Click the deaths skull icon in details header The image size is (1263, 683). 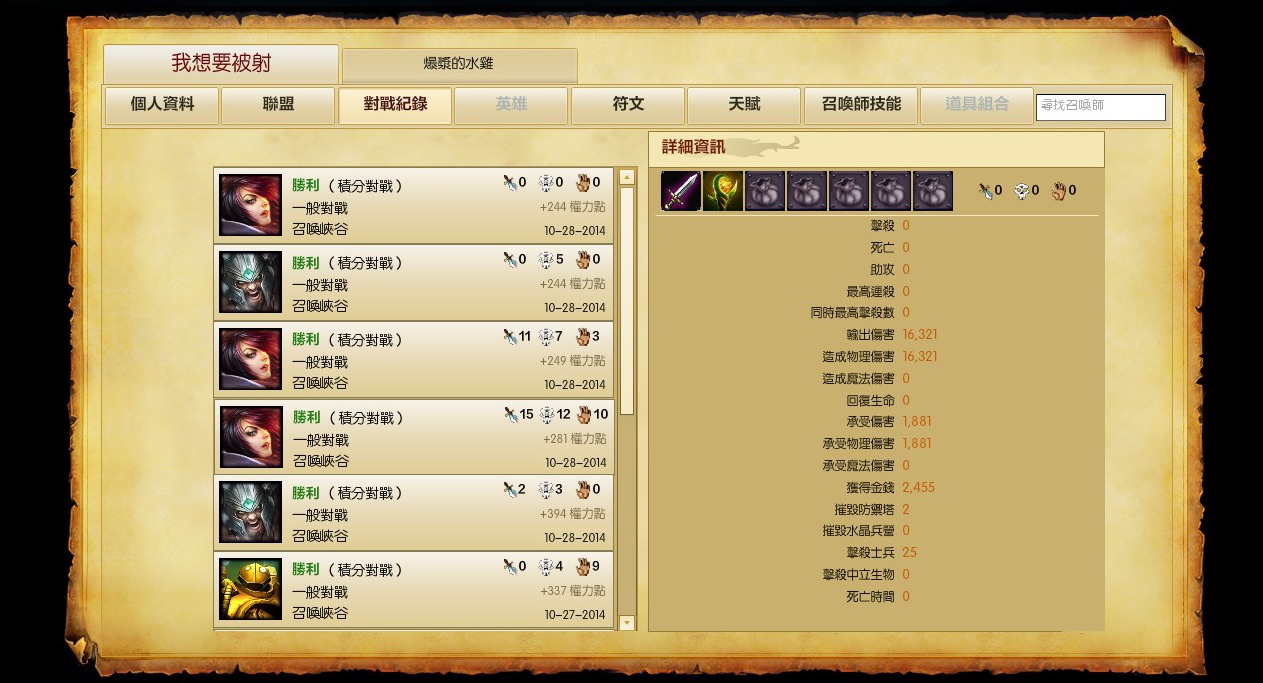point(1021,190)
